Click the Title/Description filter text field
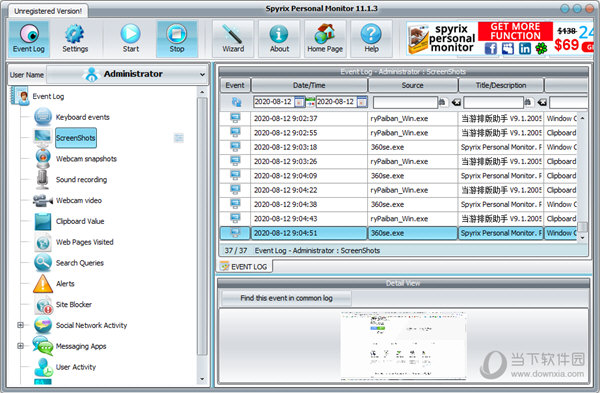 click(493, 102)
